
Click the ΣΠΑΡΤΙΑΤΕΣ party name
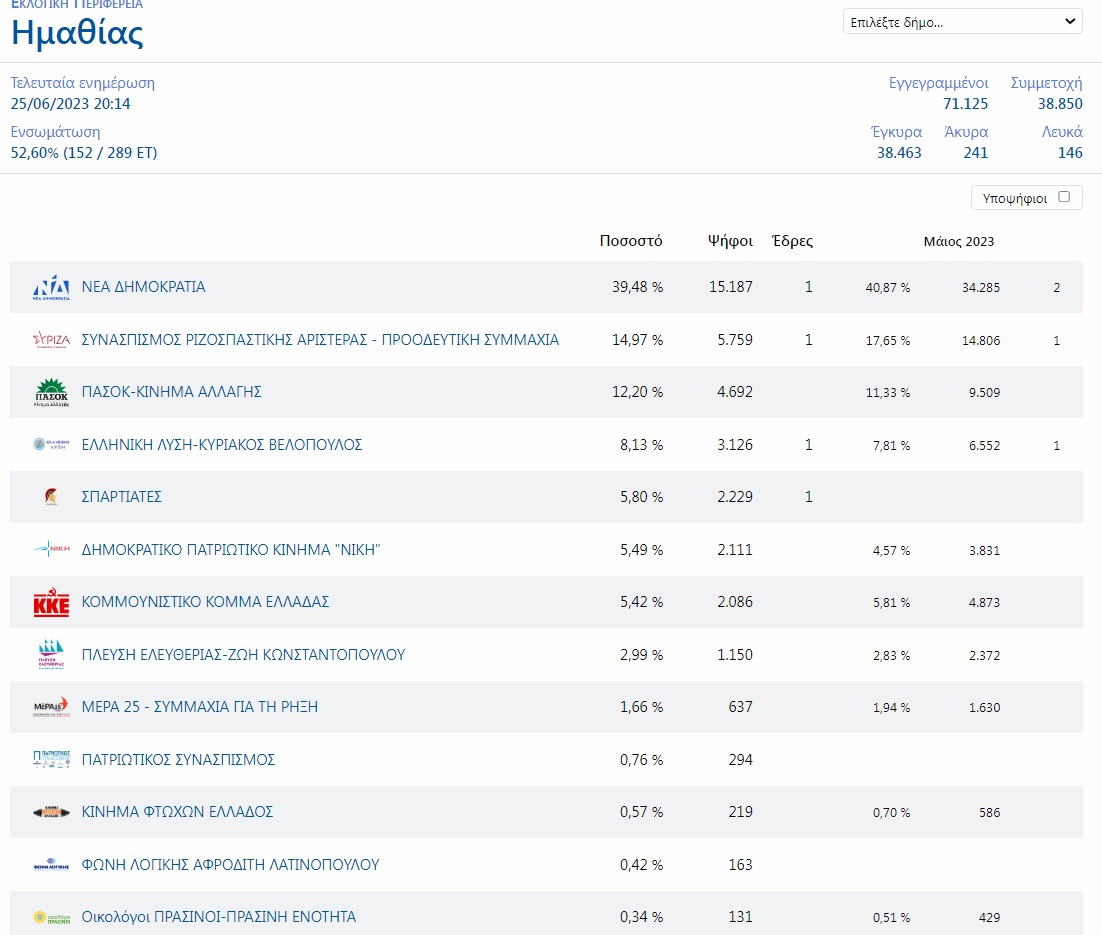121,497
